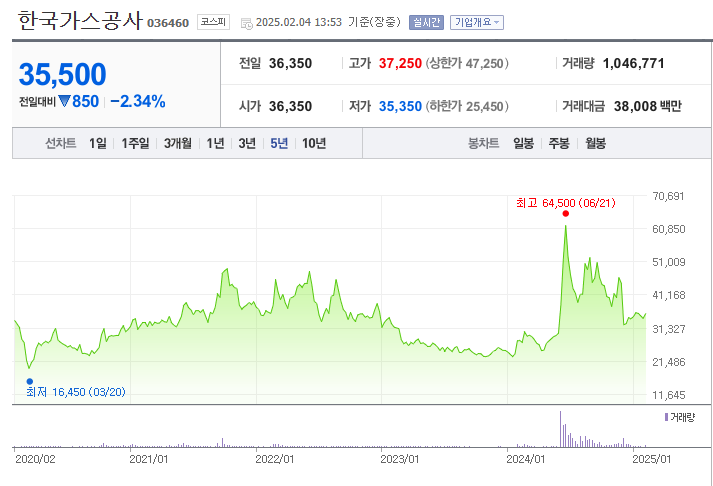
Task: Click the 저가 value 35,350
Action: 400,106
